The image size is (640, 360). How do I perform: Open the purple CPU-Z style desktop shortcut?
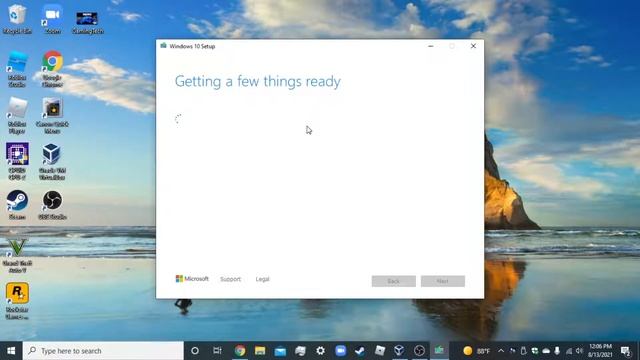tap(17, 162)
